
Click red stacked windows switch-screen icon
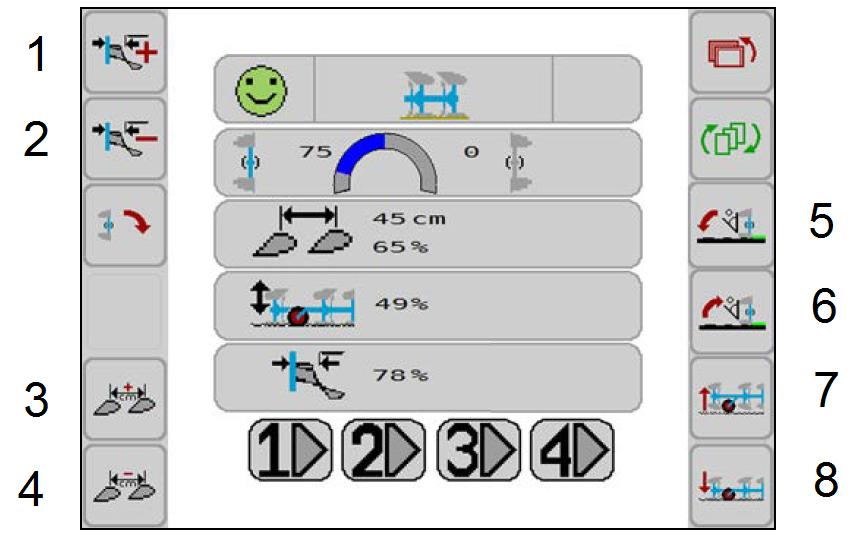[731, 53]
